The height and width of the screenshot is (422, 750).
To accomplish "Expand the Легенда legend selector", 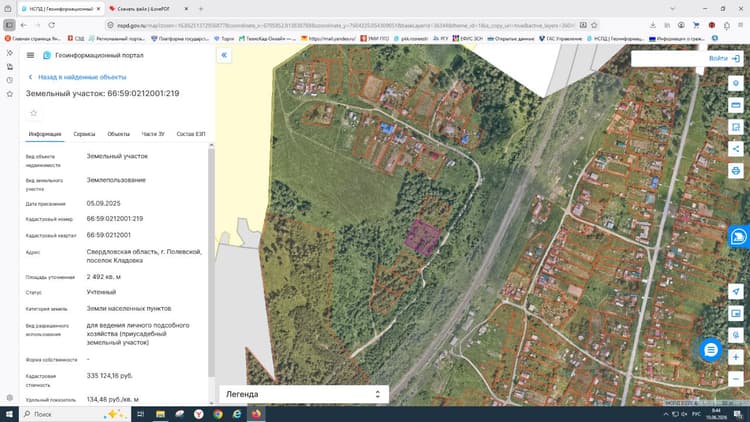I will (303, 394).
